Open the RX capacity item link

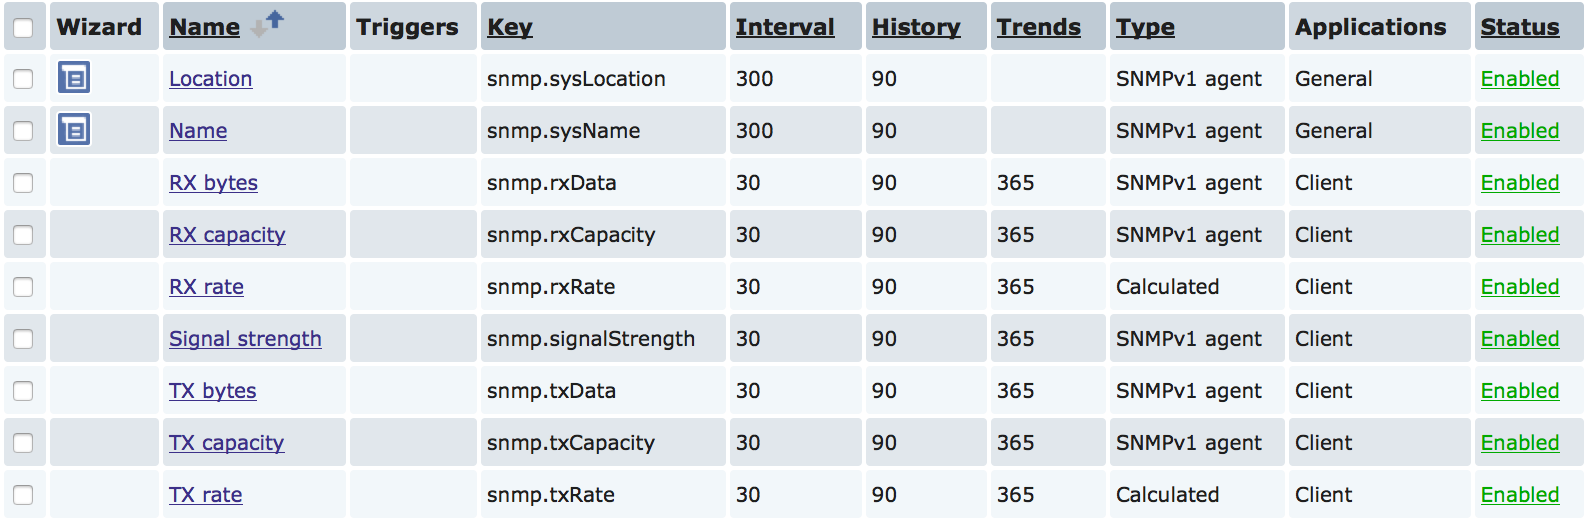227,235
